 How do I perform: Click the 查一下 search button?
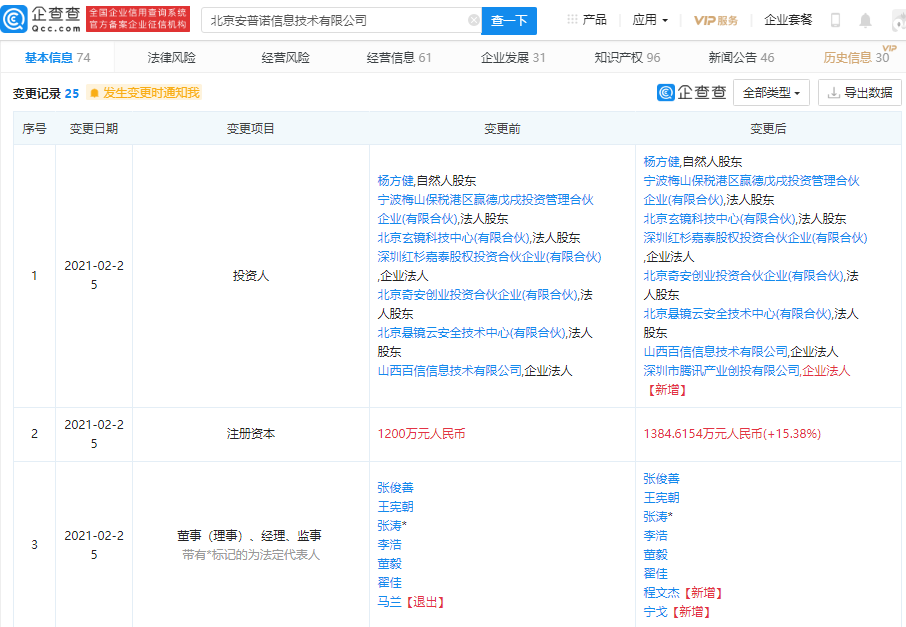[509, 21]
